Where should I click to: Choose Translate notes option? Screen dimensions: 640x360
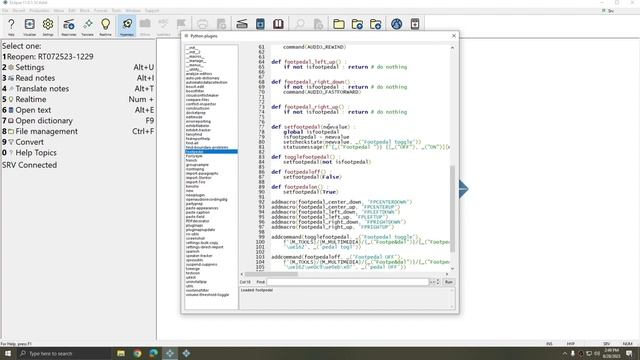(78, 89)
